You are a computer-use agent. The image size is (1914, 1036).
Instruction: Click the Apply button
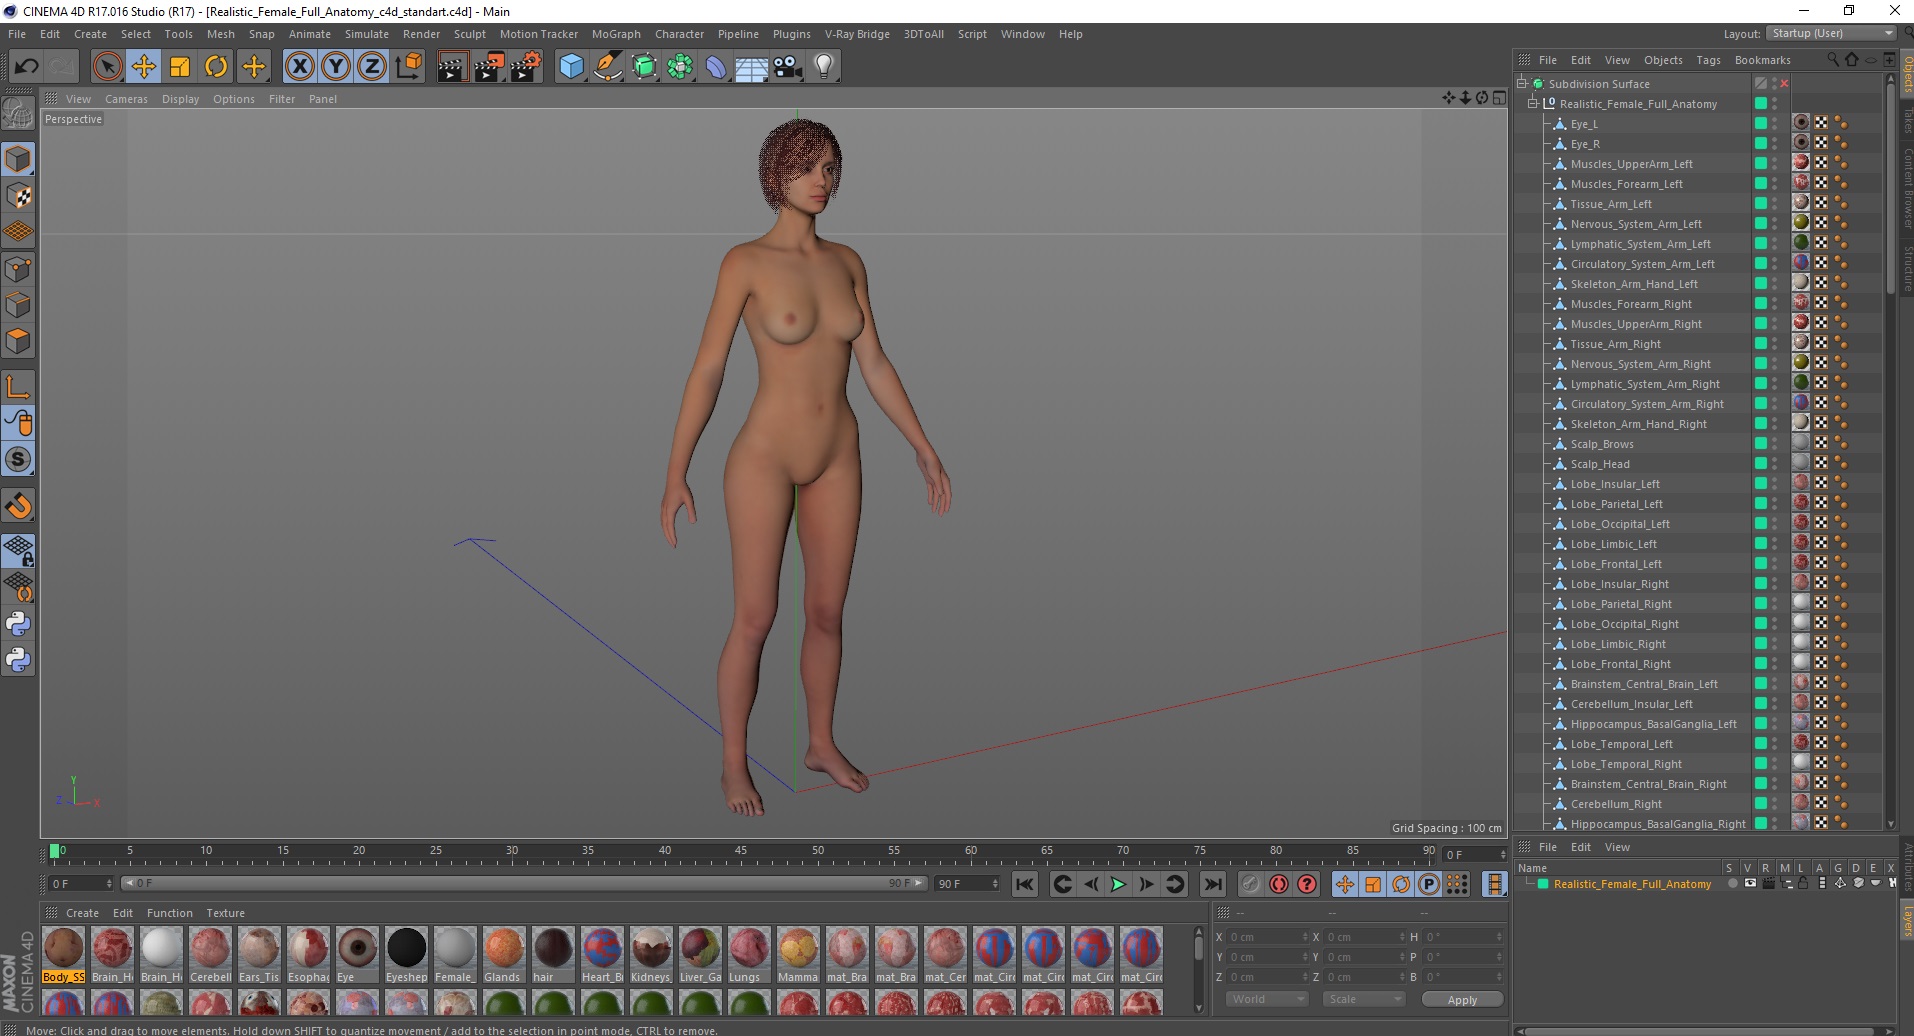[1462, 1000]
